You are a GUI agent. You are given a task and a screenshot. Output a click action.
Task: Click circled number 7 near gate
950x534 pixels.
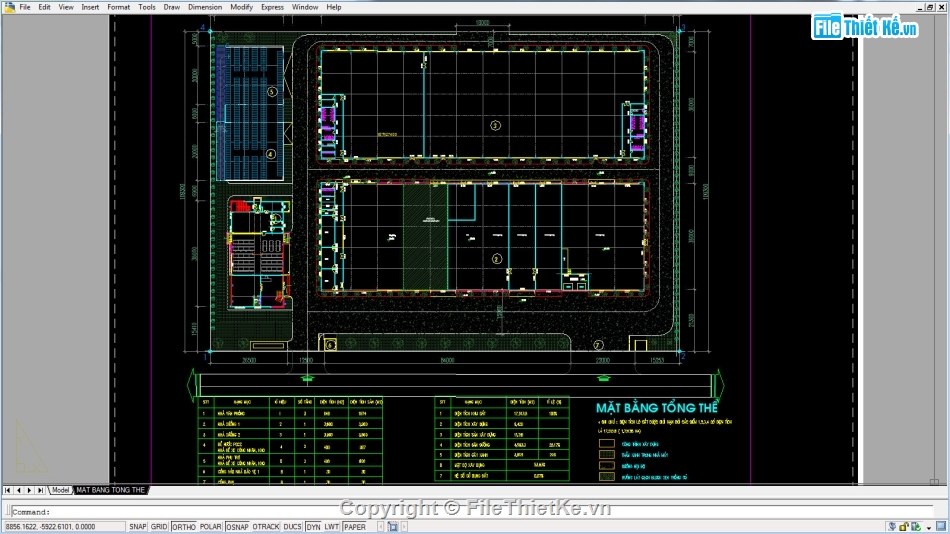(598, 345)
